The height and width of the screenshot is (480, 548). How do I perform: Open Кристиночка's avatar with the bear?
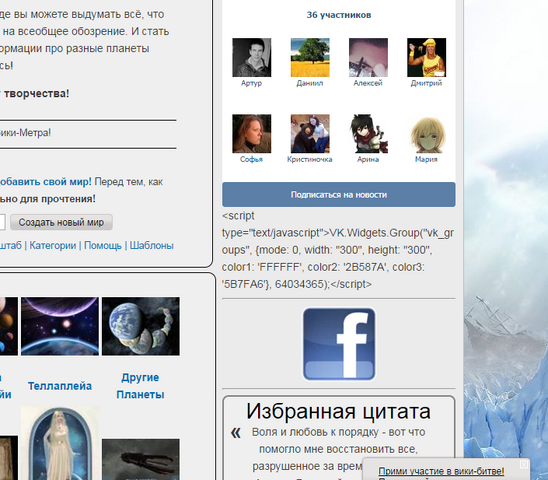(310, 134)
